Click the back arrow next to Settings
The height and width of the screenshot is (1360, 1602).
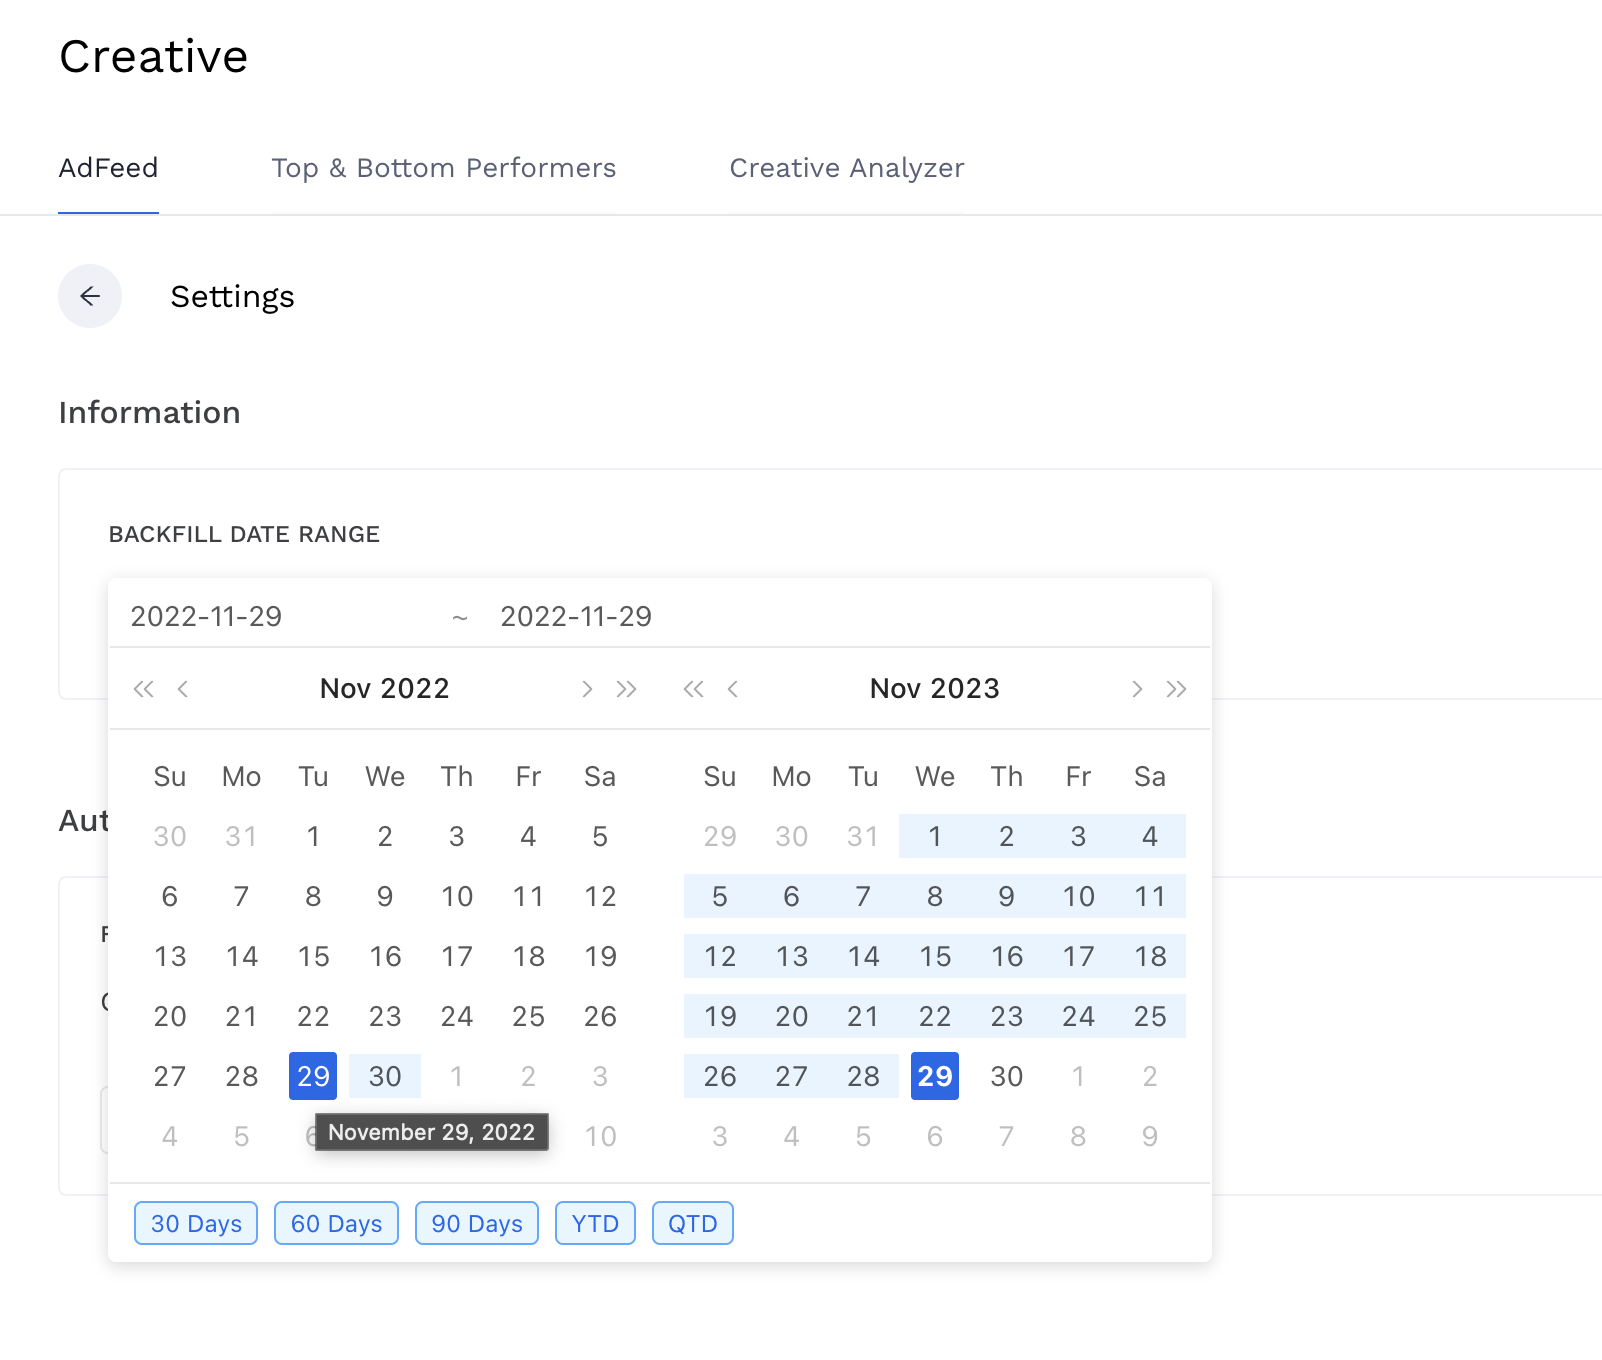90,296
